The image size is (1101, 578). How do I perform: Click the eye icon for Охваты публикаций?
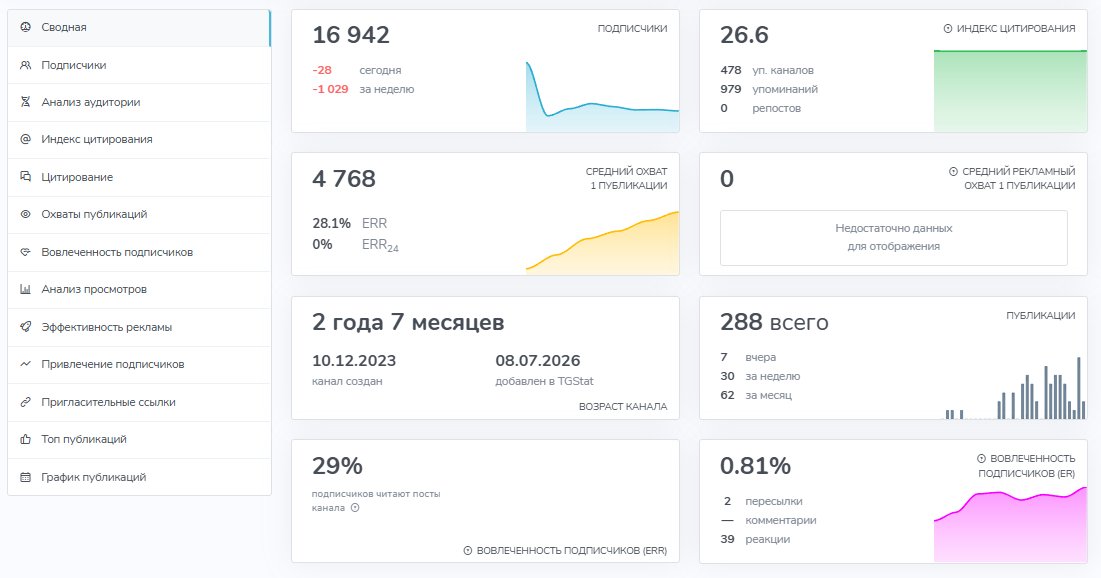(x=25, y=214)
